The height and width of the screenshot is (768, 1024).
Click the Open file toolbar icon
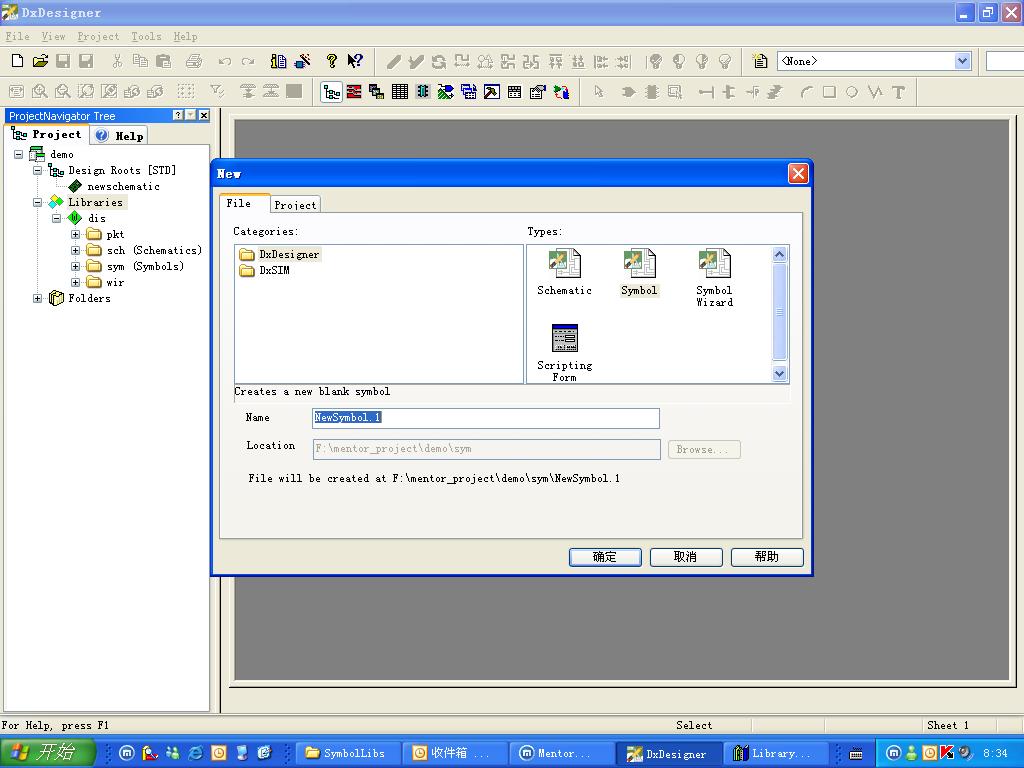point(40,62)
